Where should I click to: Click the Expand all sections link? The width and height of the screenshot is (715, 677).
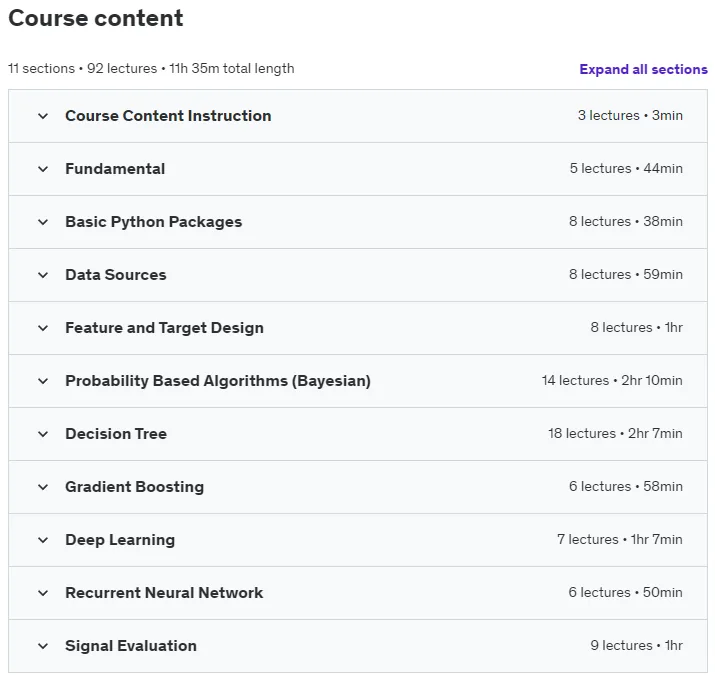tap(643, 69)
